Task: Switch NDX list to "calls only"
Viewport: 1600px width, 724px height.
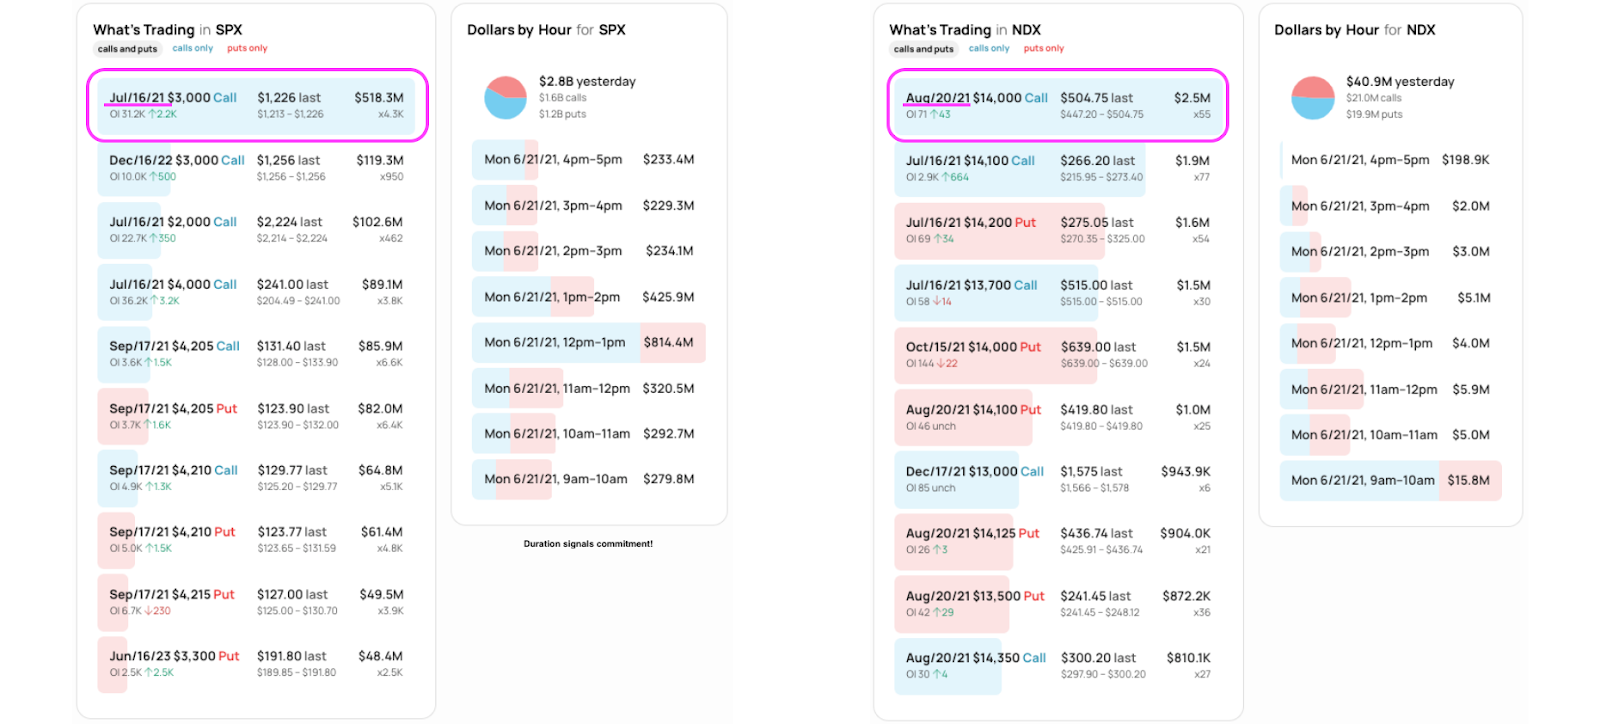Action: point(989,48)
